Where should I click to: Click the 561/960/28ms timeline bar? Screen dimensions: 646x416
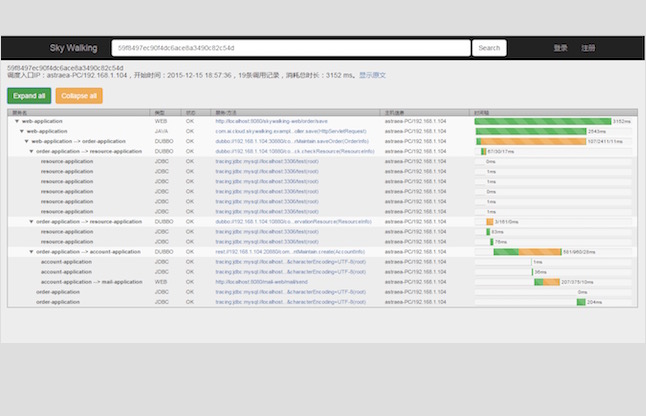[x=527, y=252]
